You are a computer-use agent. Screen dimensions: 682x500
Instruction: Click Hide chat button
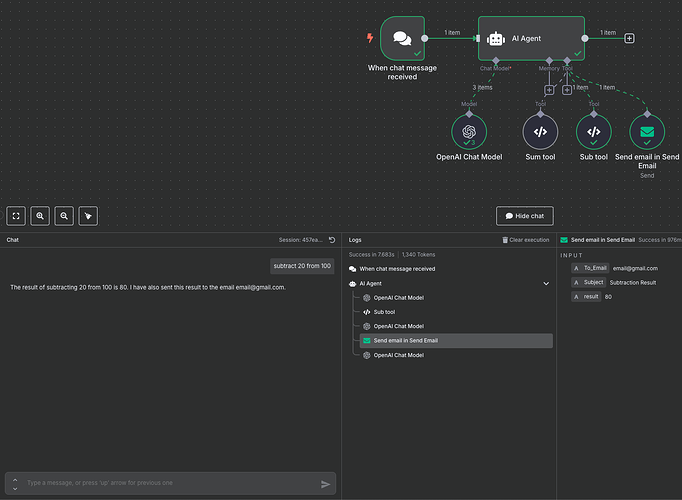click(x=525, y=216)
